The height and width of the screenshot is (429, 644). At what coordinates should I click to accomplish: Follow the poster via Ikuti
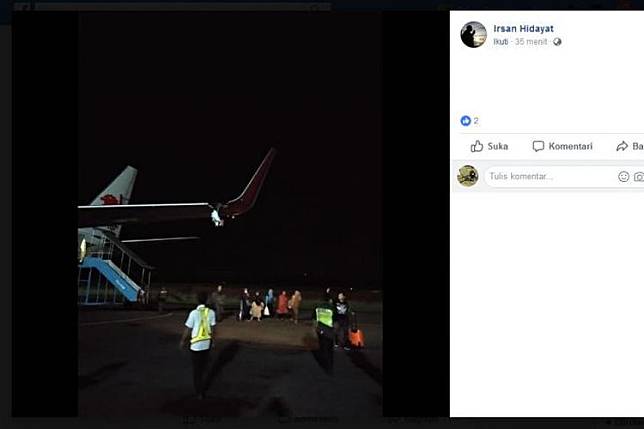click(x=501, y=42)
